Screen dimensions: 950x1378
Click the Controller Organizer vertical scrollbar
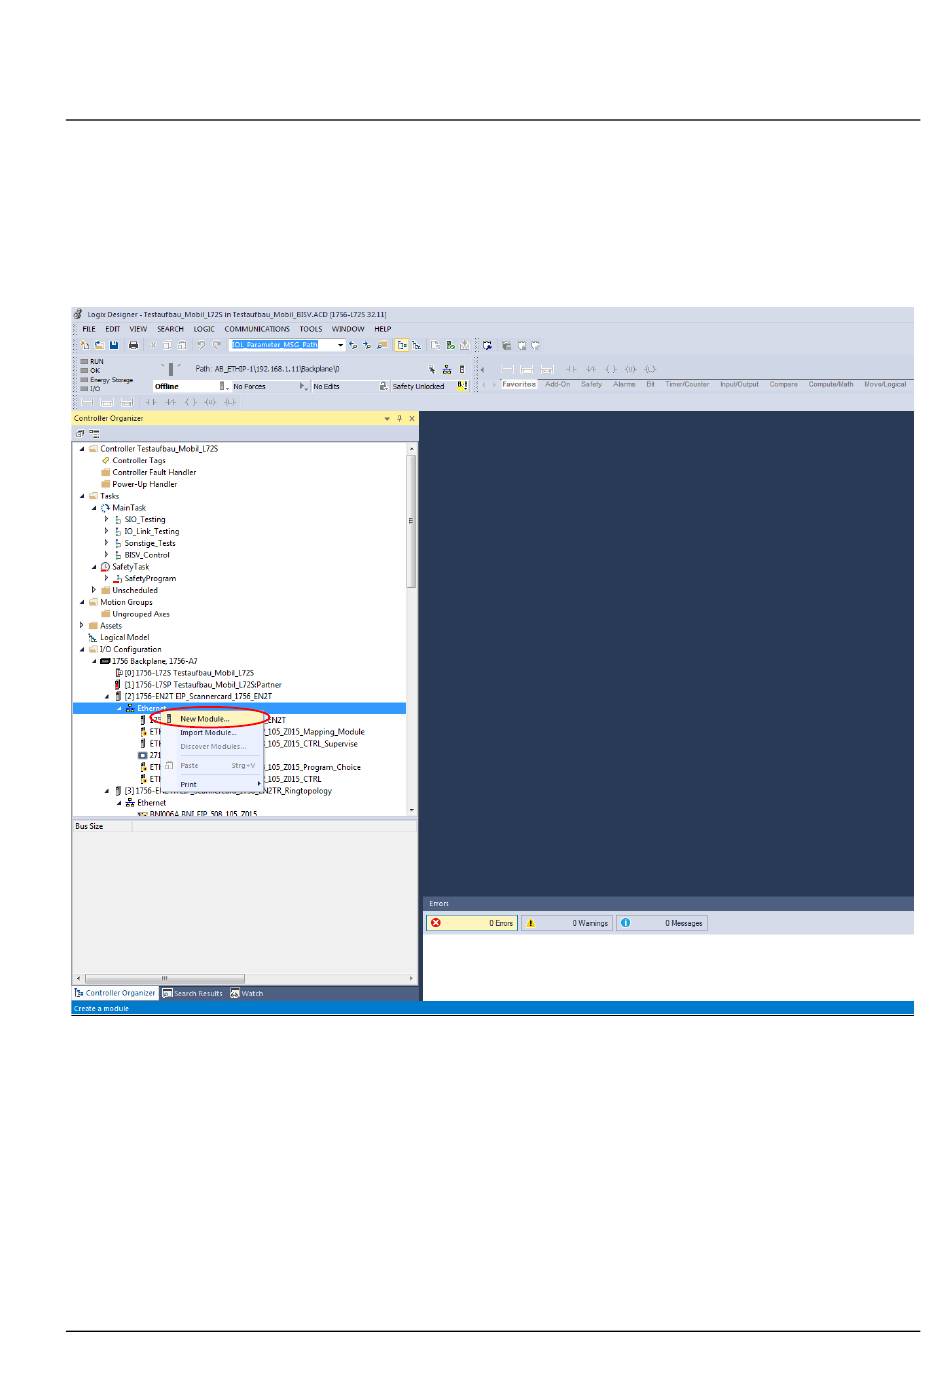pyautogui.click(x=411, y=520)
